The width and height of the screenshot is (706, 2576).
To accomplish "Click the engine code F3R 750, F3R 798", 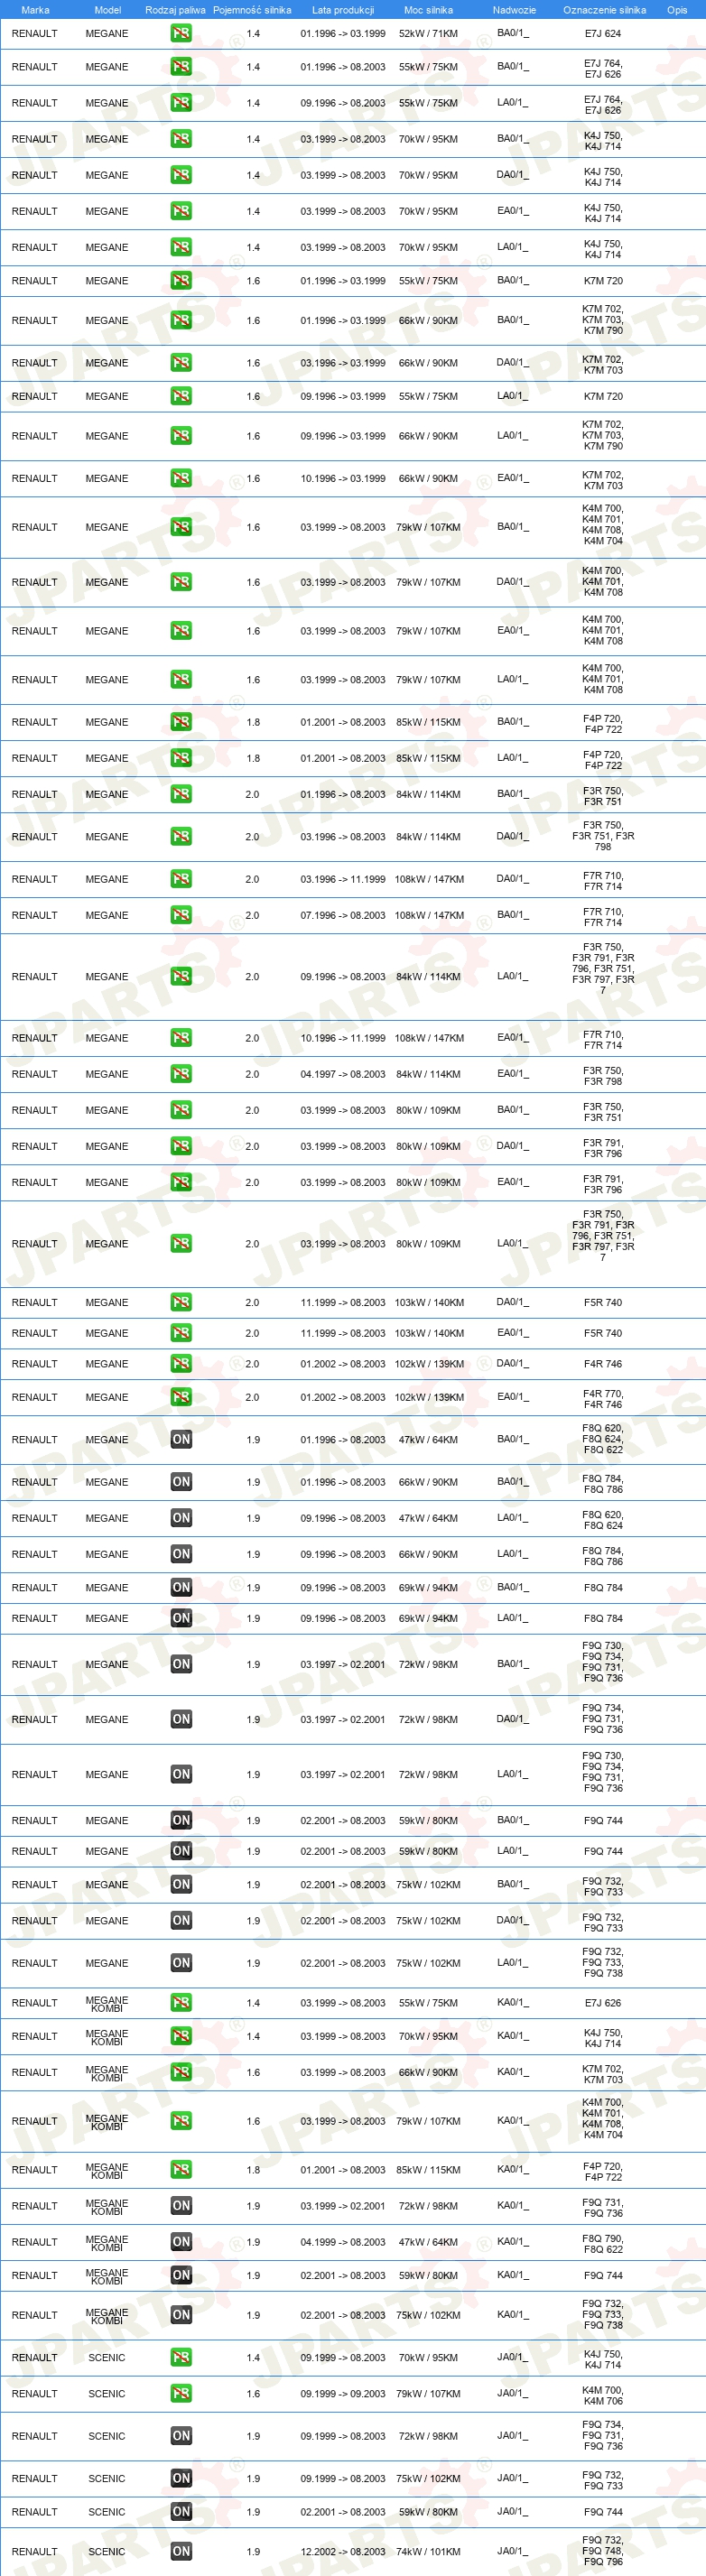I will tap(603, 1075).
